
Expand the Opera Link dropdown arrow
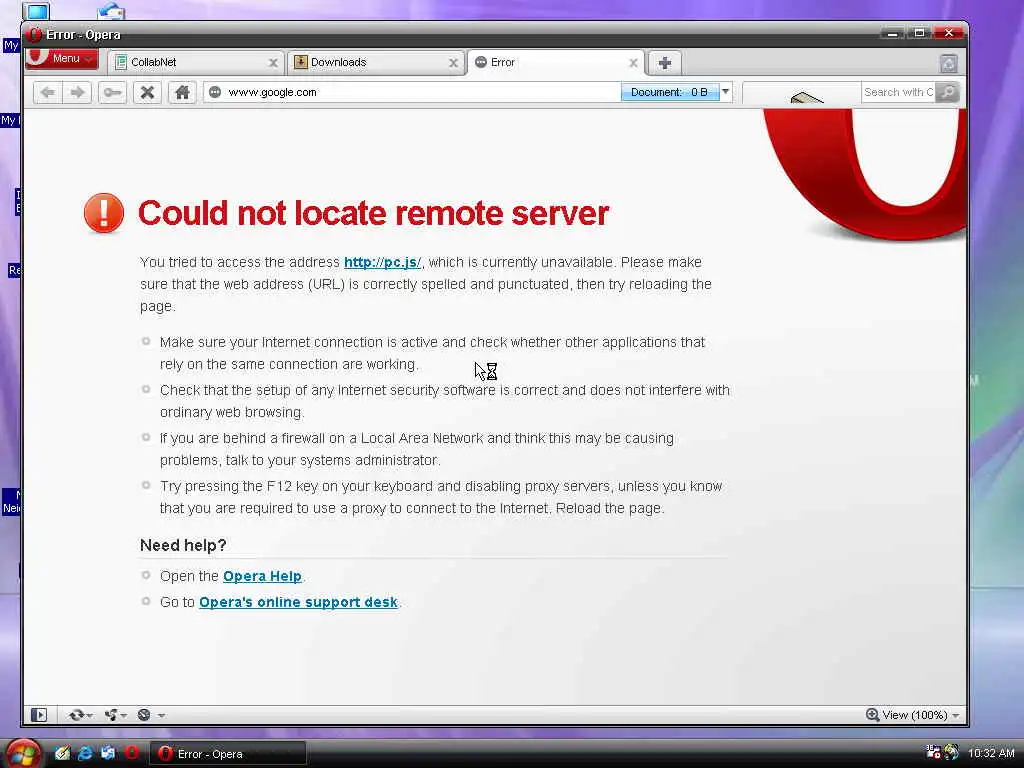[89, 716]
